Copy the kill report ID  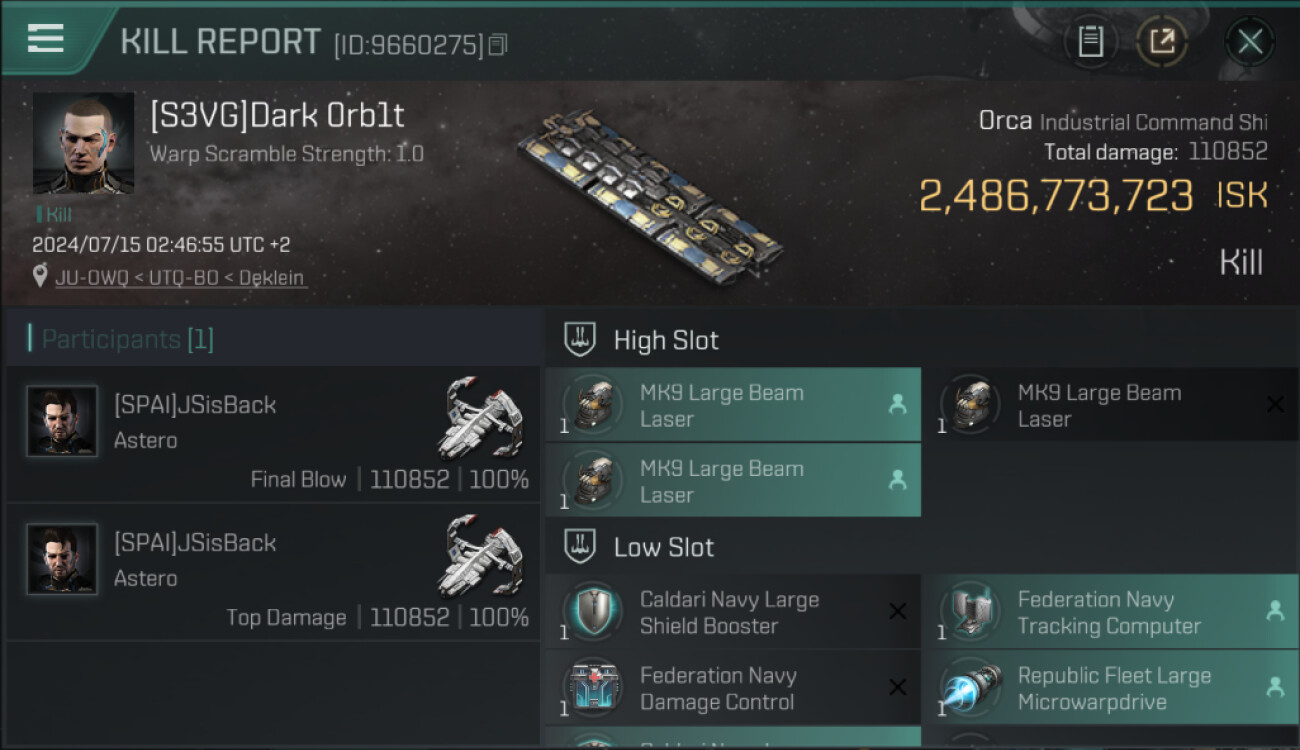498,44
